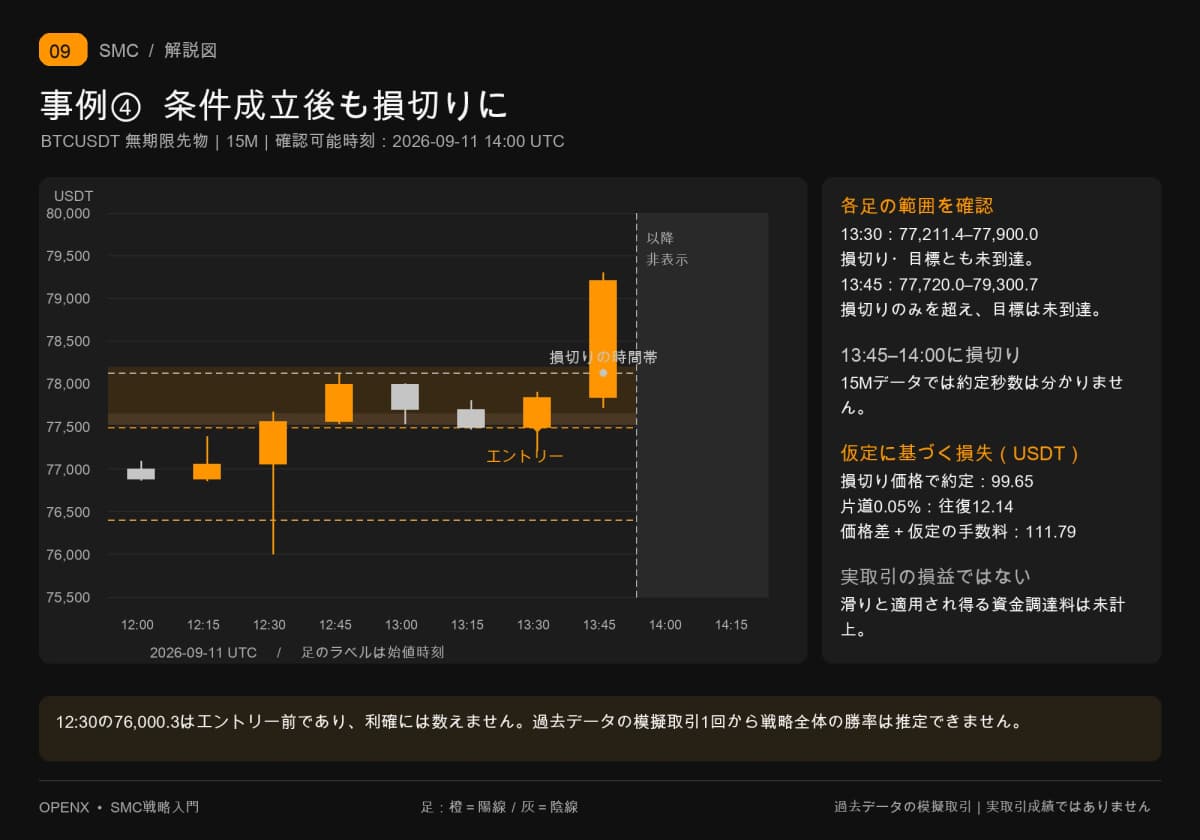Screen dimensions: 1200x840
Task: Click the 15Mデータでは約定秒数 note
Action: click(983, 395)
